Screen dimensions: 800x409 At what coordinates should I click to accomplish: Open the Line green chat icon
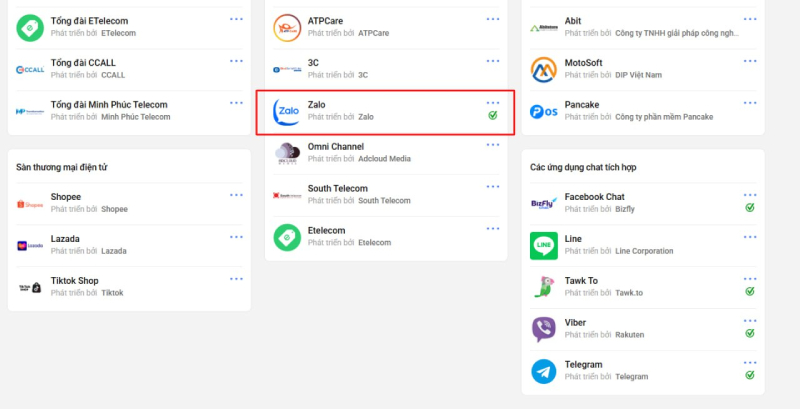[544, 245]
